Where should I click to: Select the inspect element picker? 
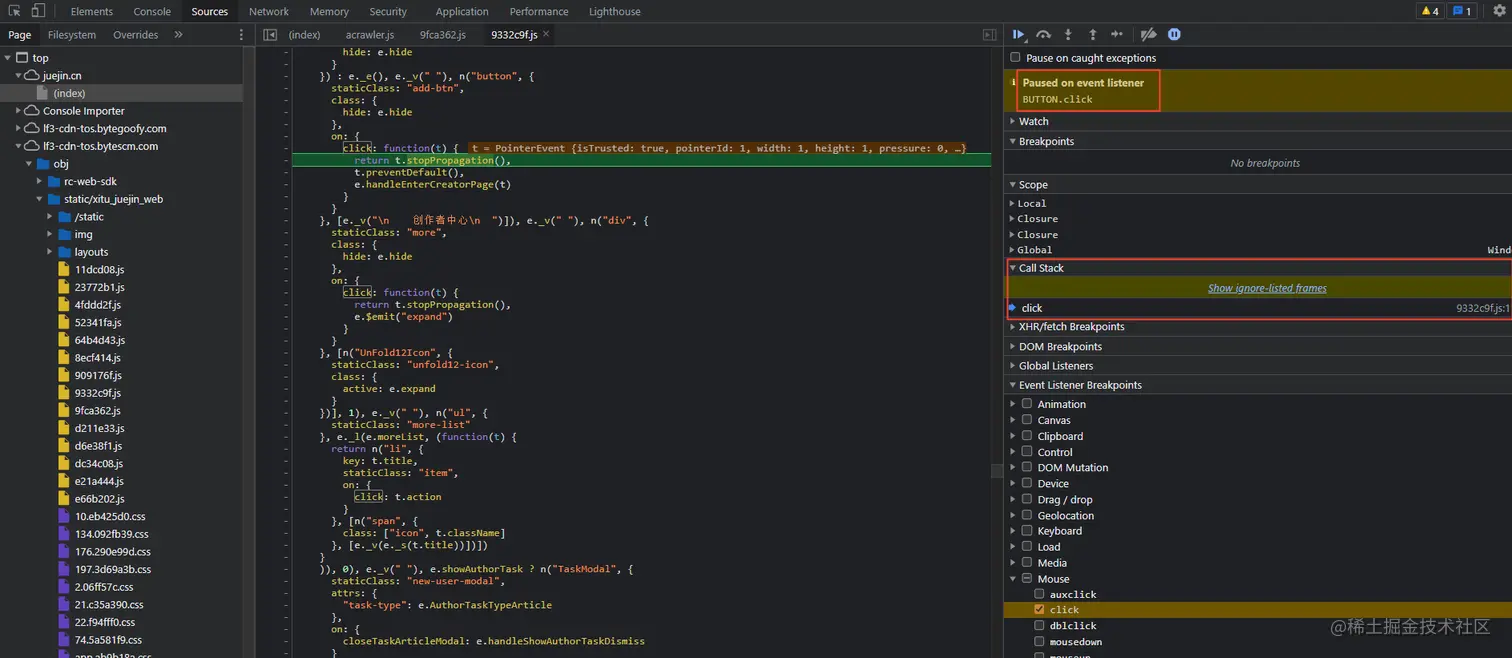15,11
